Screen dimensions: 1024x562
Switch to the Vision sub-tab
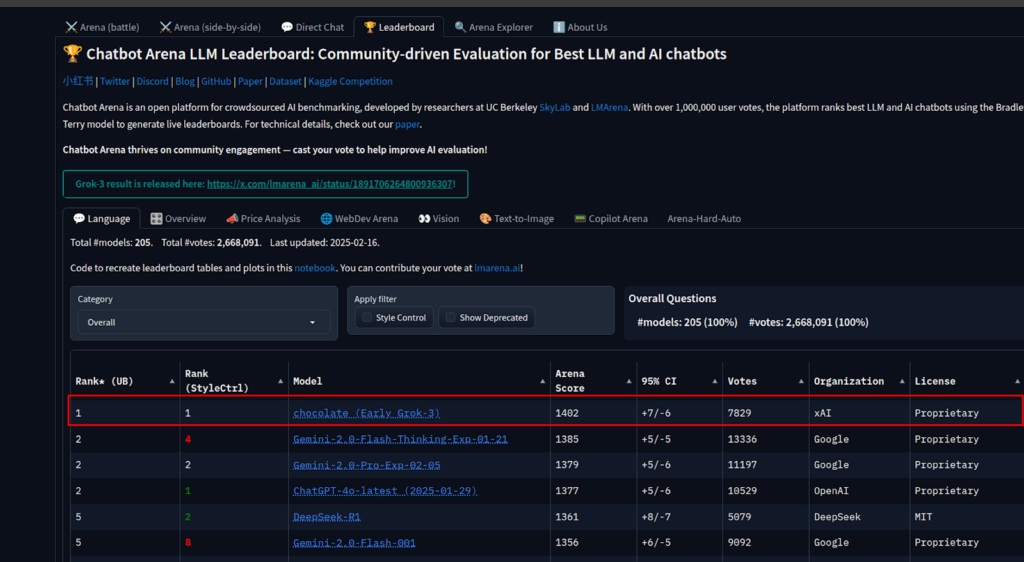pyautogui.click(x=439, y=219)
